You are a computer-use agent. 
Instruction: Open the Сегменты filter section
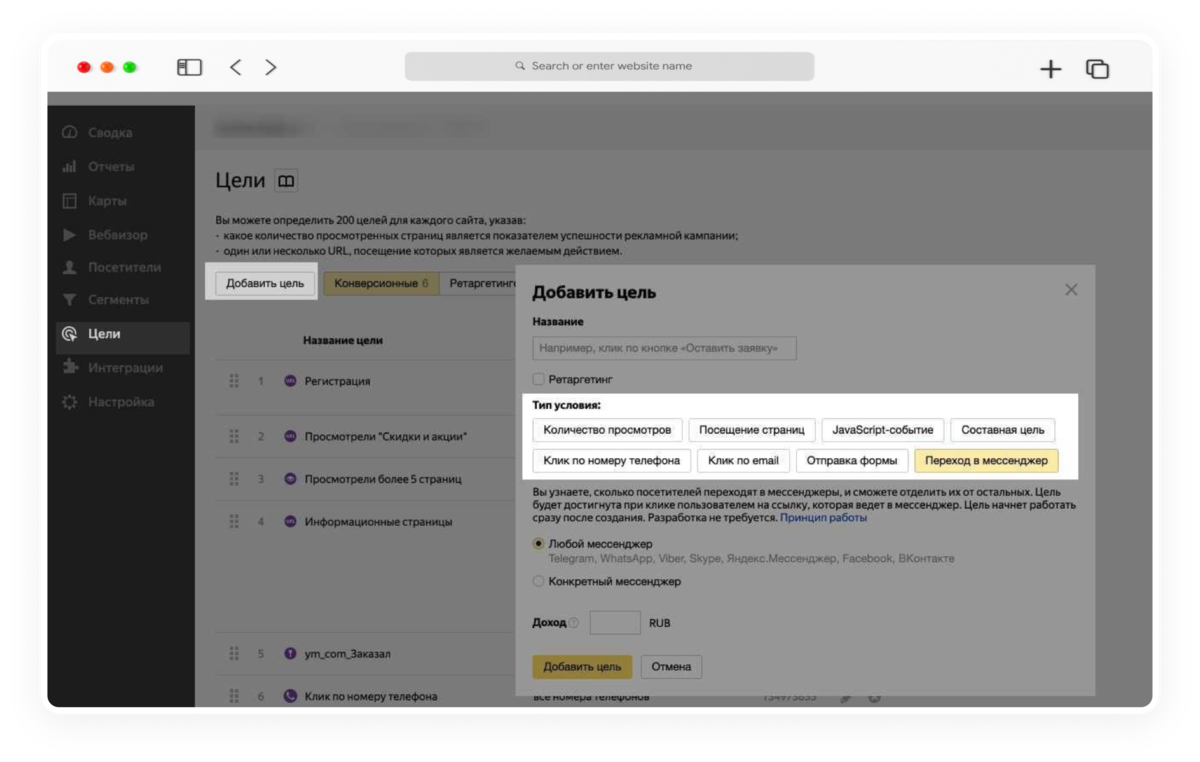coord(105,300)
